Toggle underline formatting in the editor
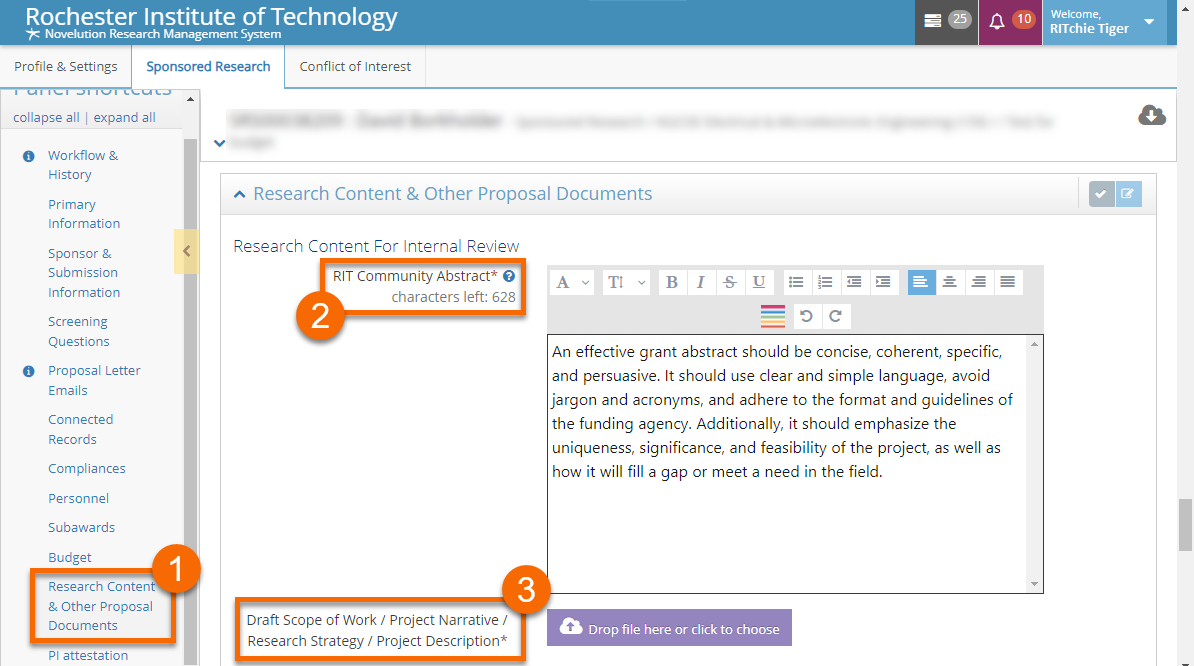1194x666 pixels. coord(758,282)
